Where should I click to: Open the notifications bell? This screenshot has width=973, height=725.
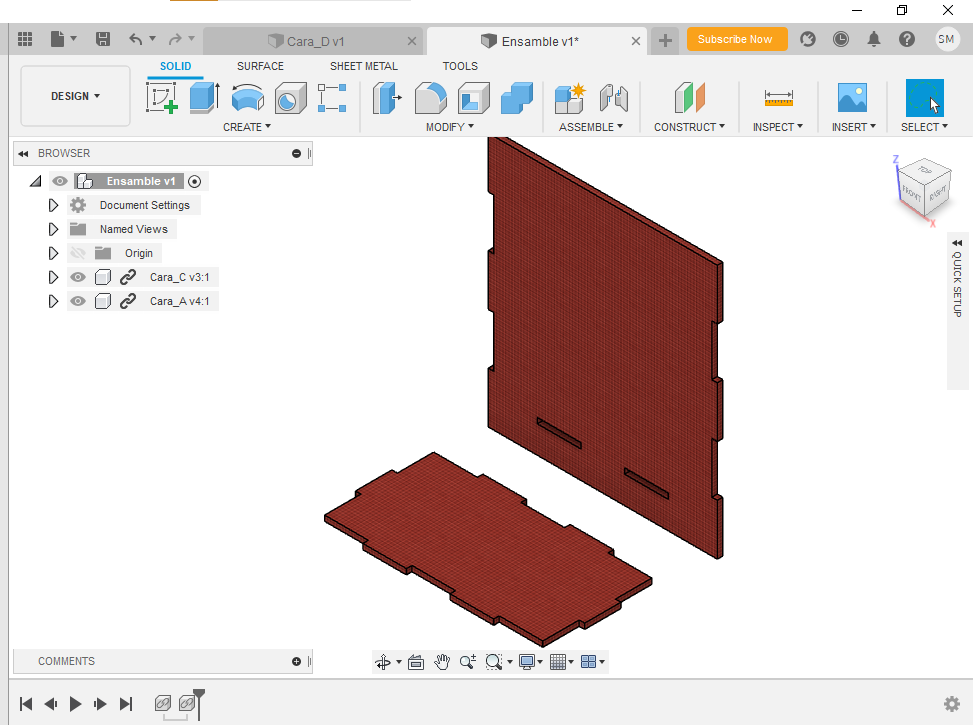pyautogui.click(x=874, y=39)
